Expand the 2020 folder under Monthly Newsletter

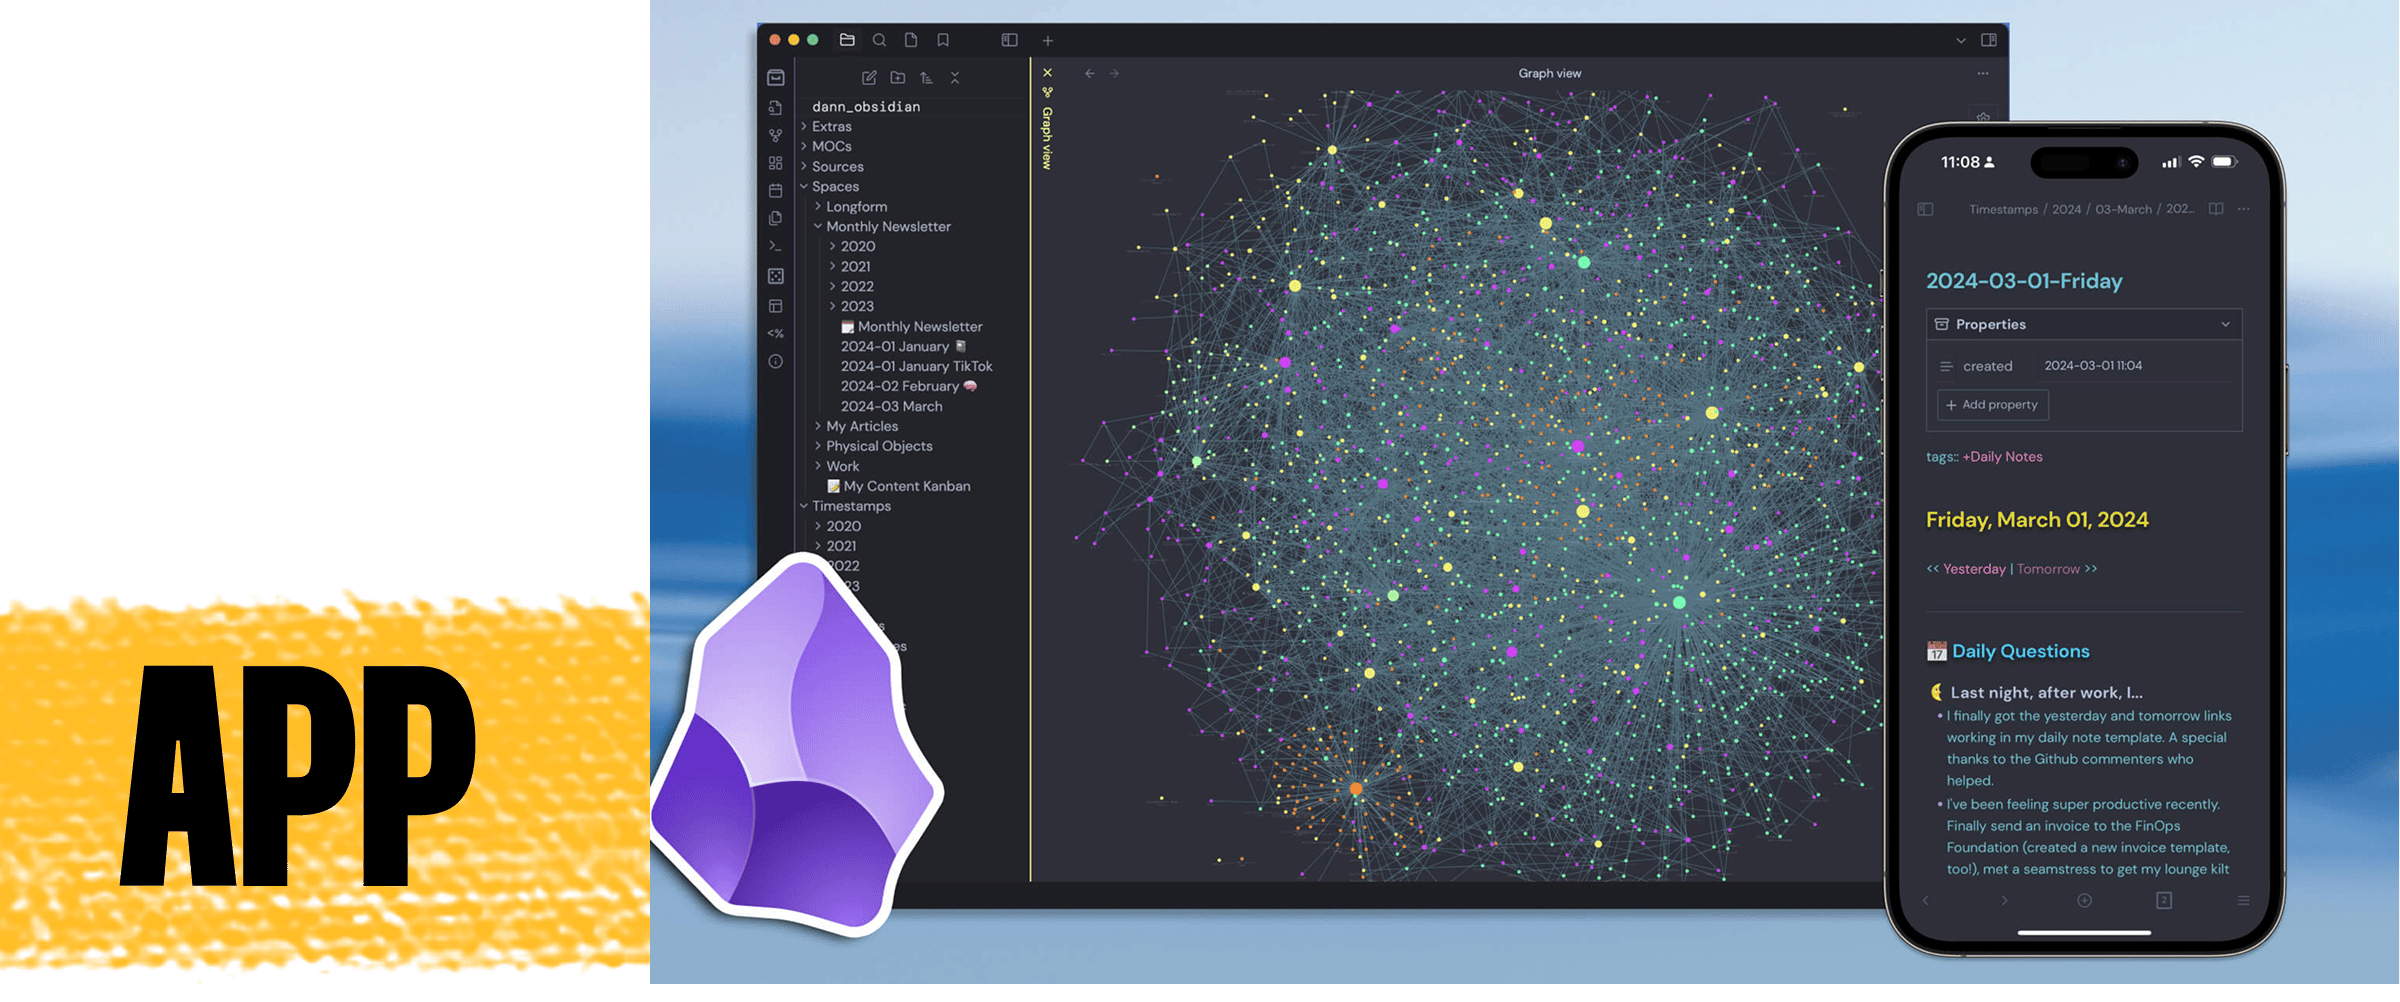click(857, 247)
